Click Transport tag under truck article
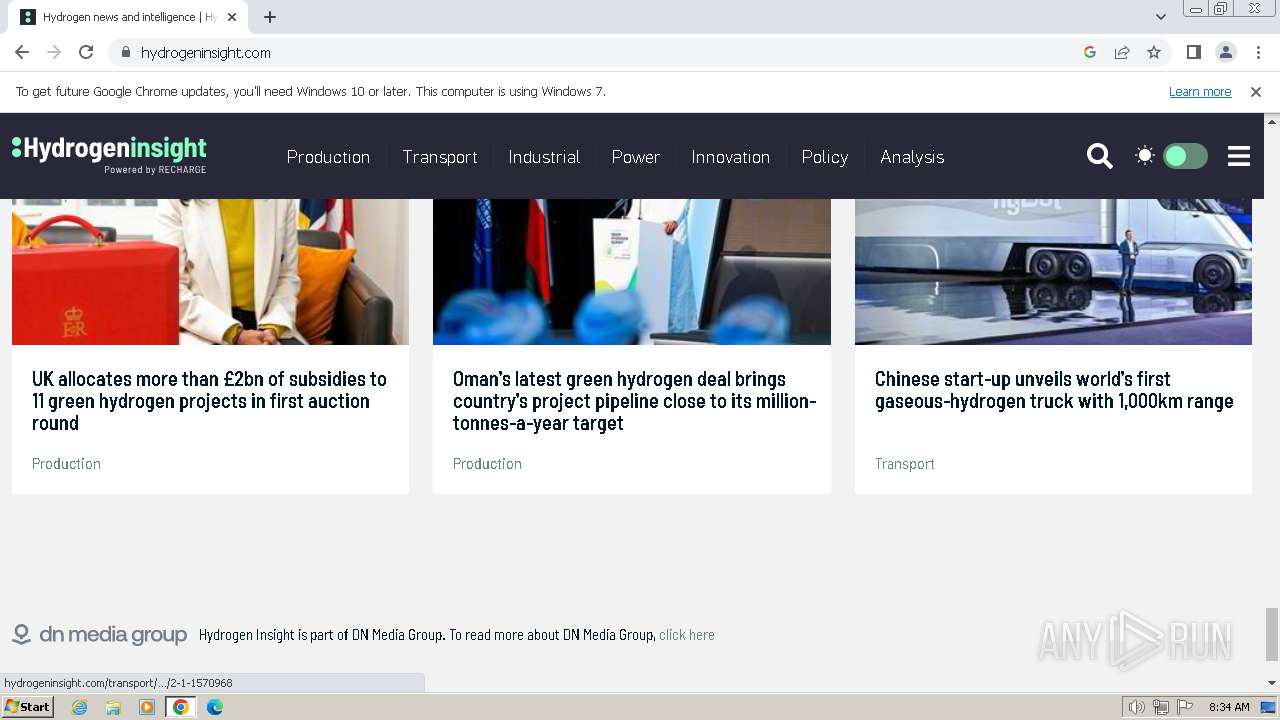1280x720 pixels. (x=905, y=463)
